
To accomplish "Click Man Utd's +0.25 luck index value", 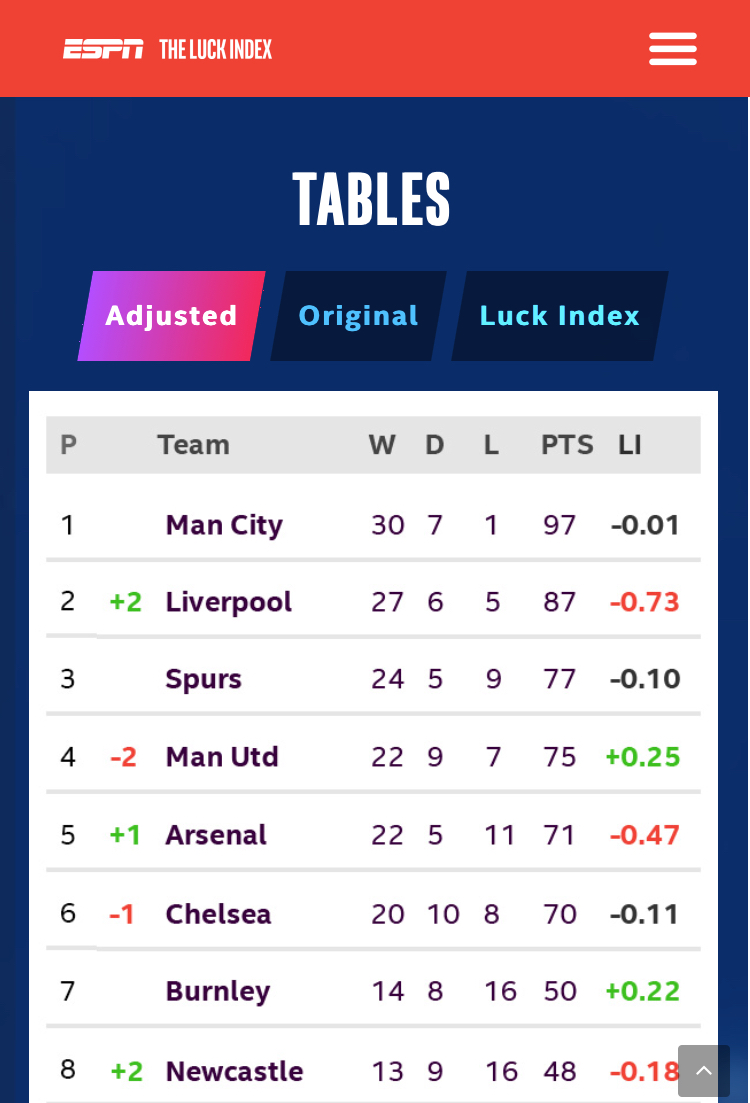I will tap(643, 757).
